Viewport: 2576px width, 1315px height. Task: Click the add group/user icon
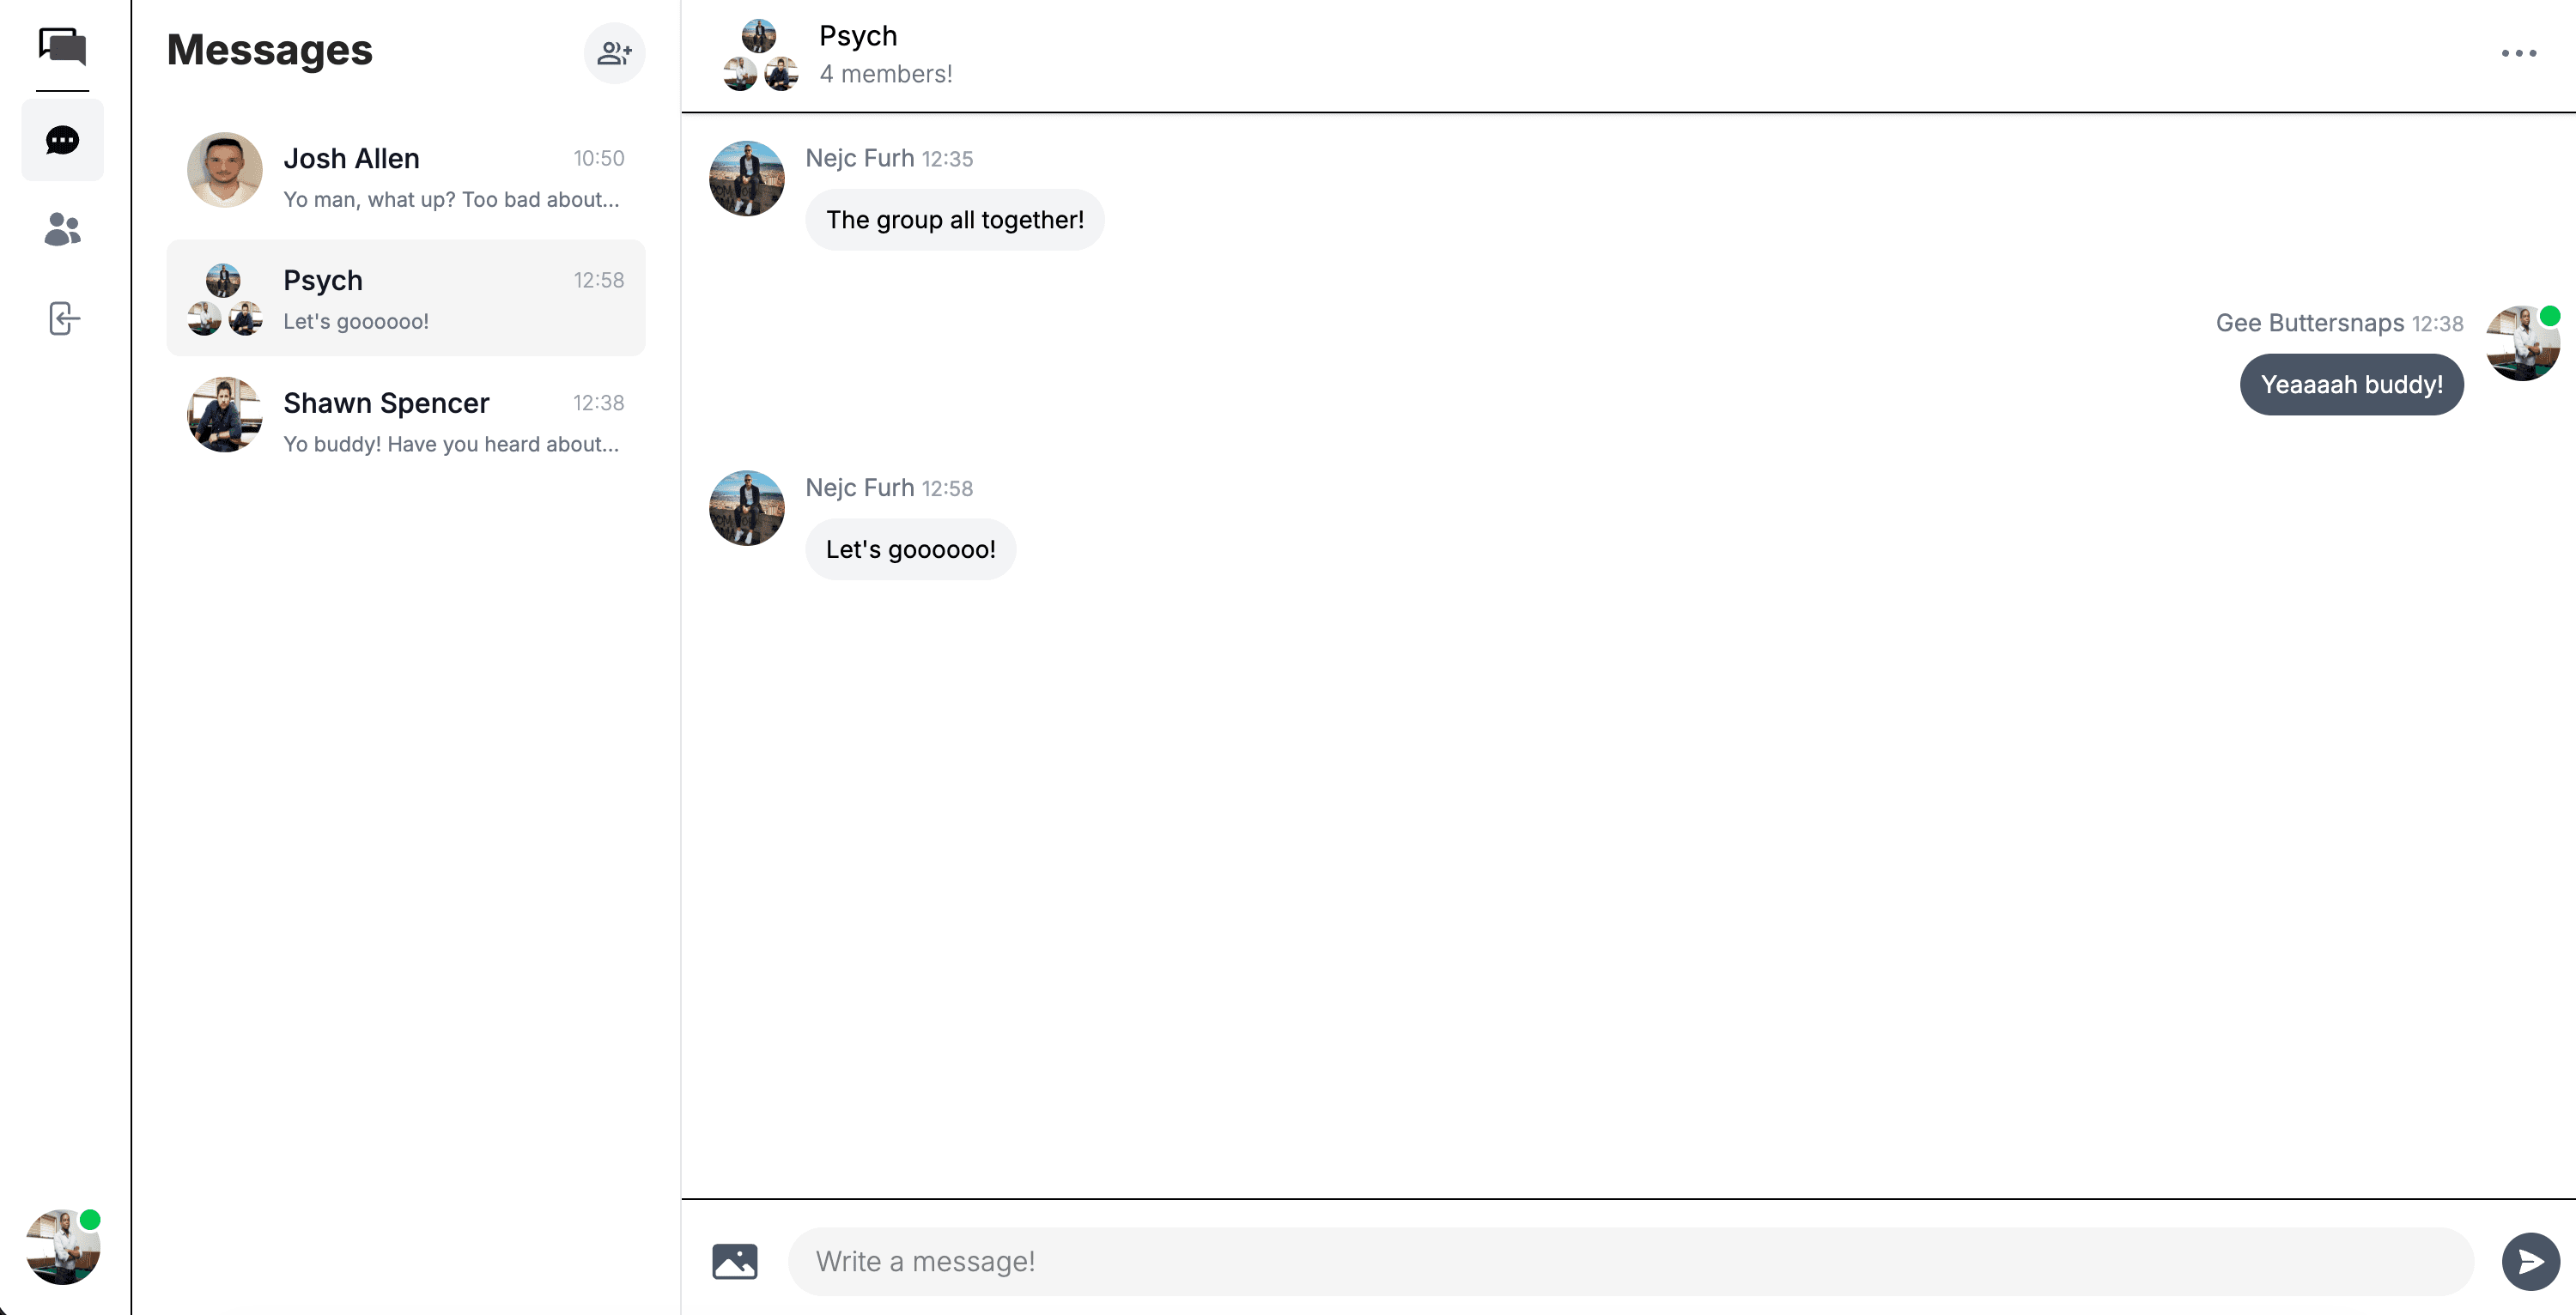tap(614, 53)
